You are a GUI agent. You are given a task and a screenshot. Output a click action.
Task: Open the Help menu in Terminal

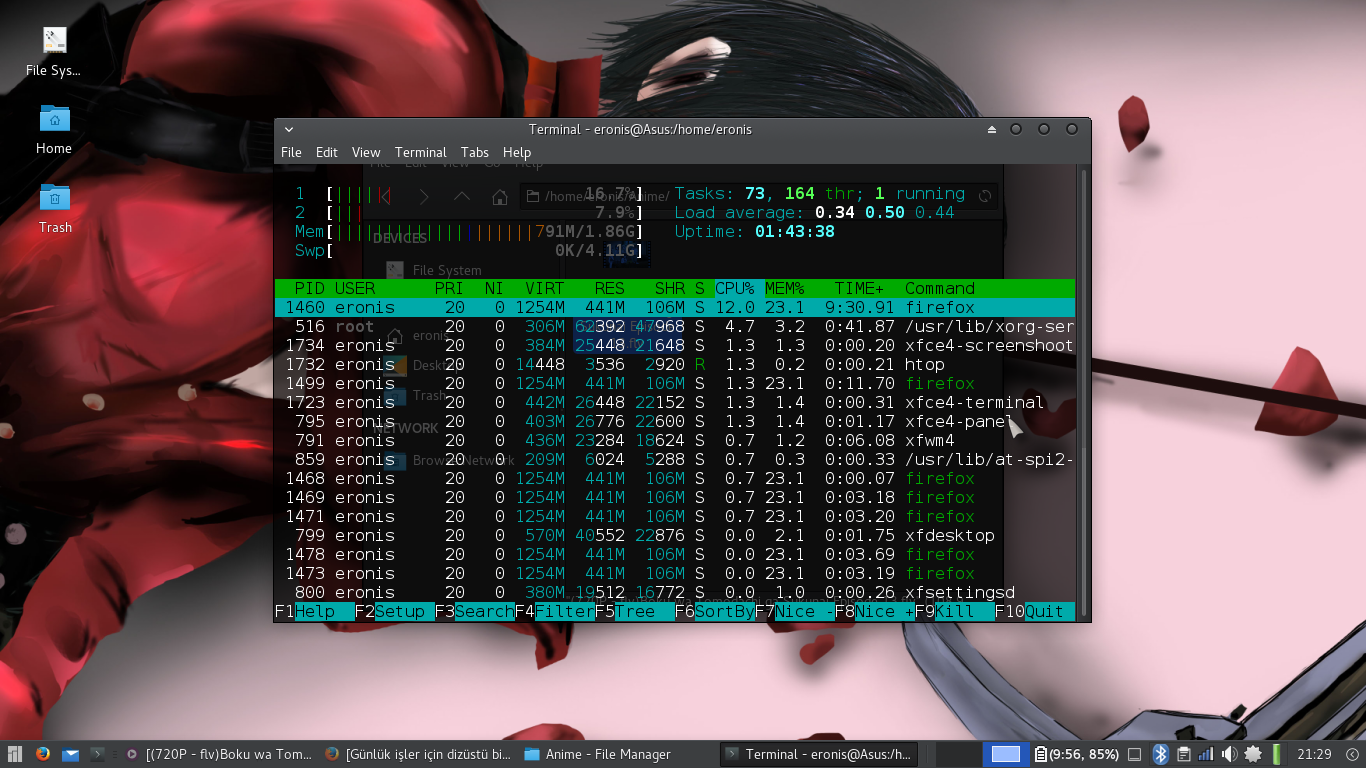[517, 152]
